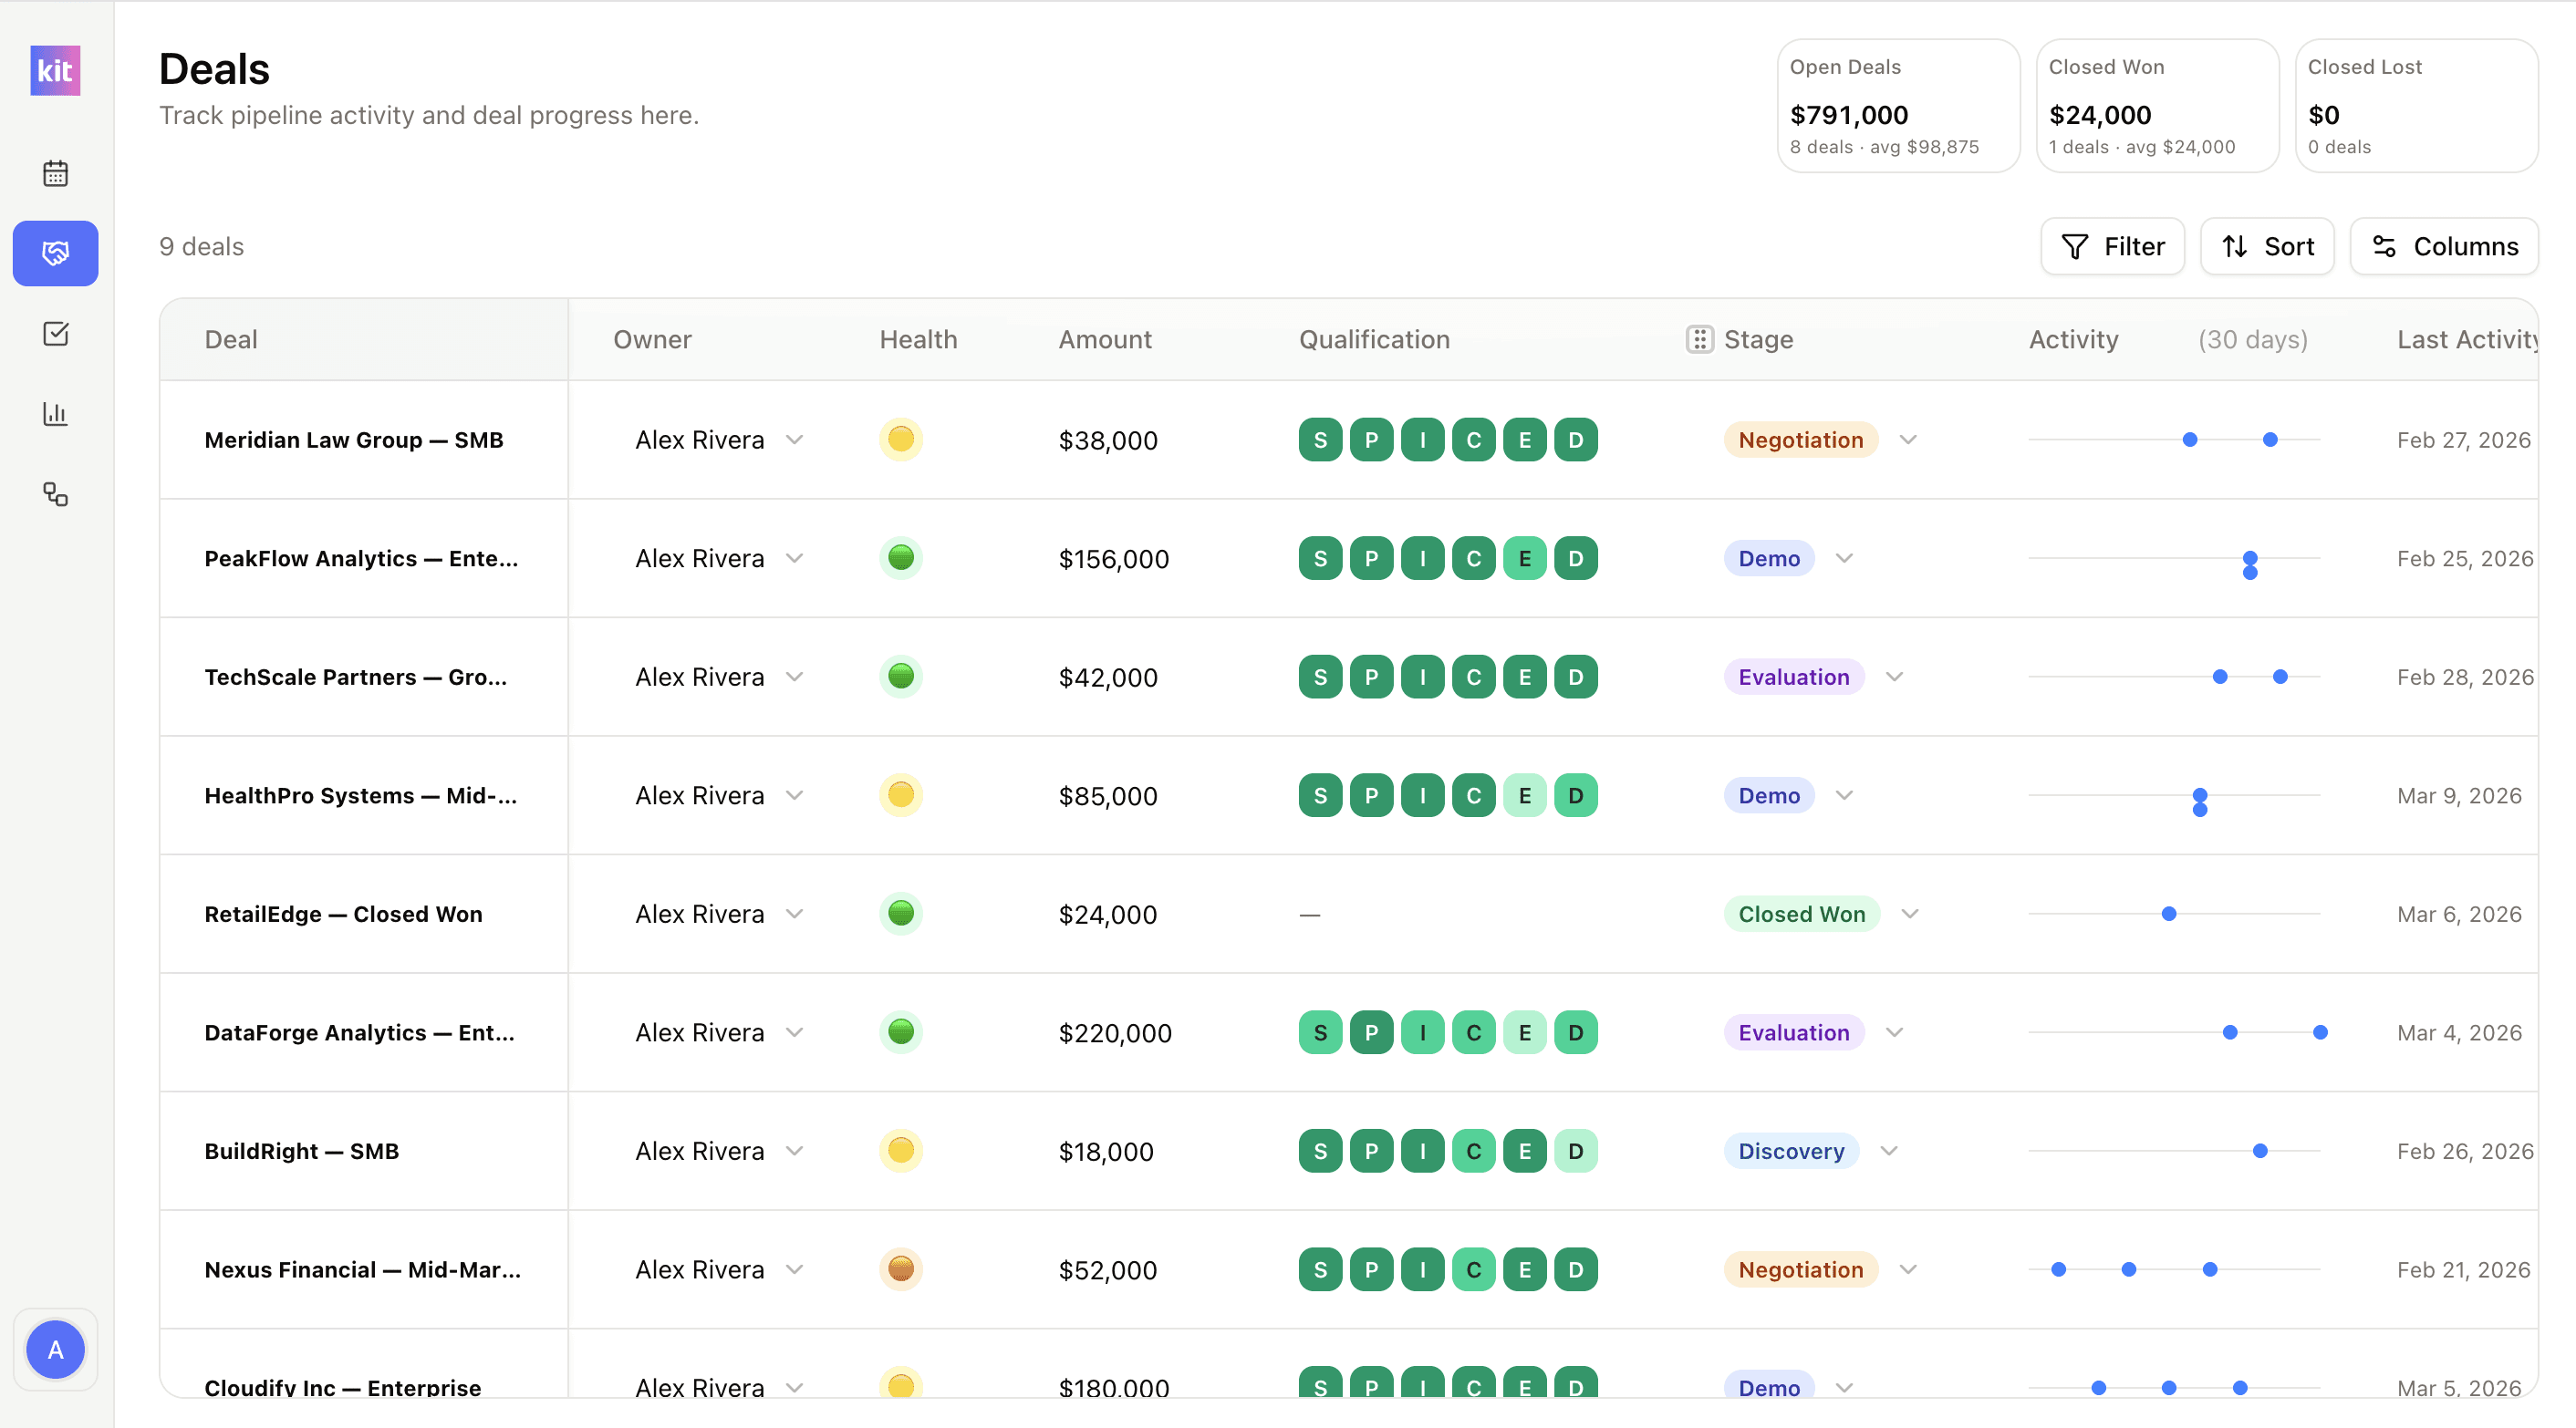Select the Deals handshake icon in the sidebar
The image size is (2576, 1428).
coord(55,253)
